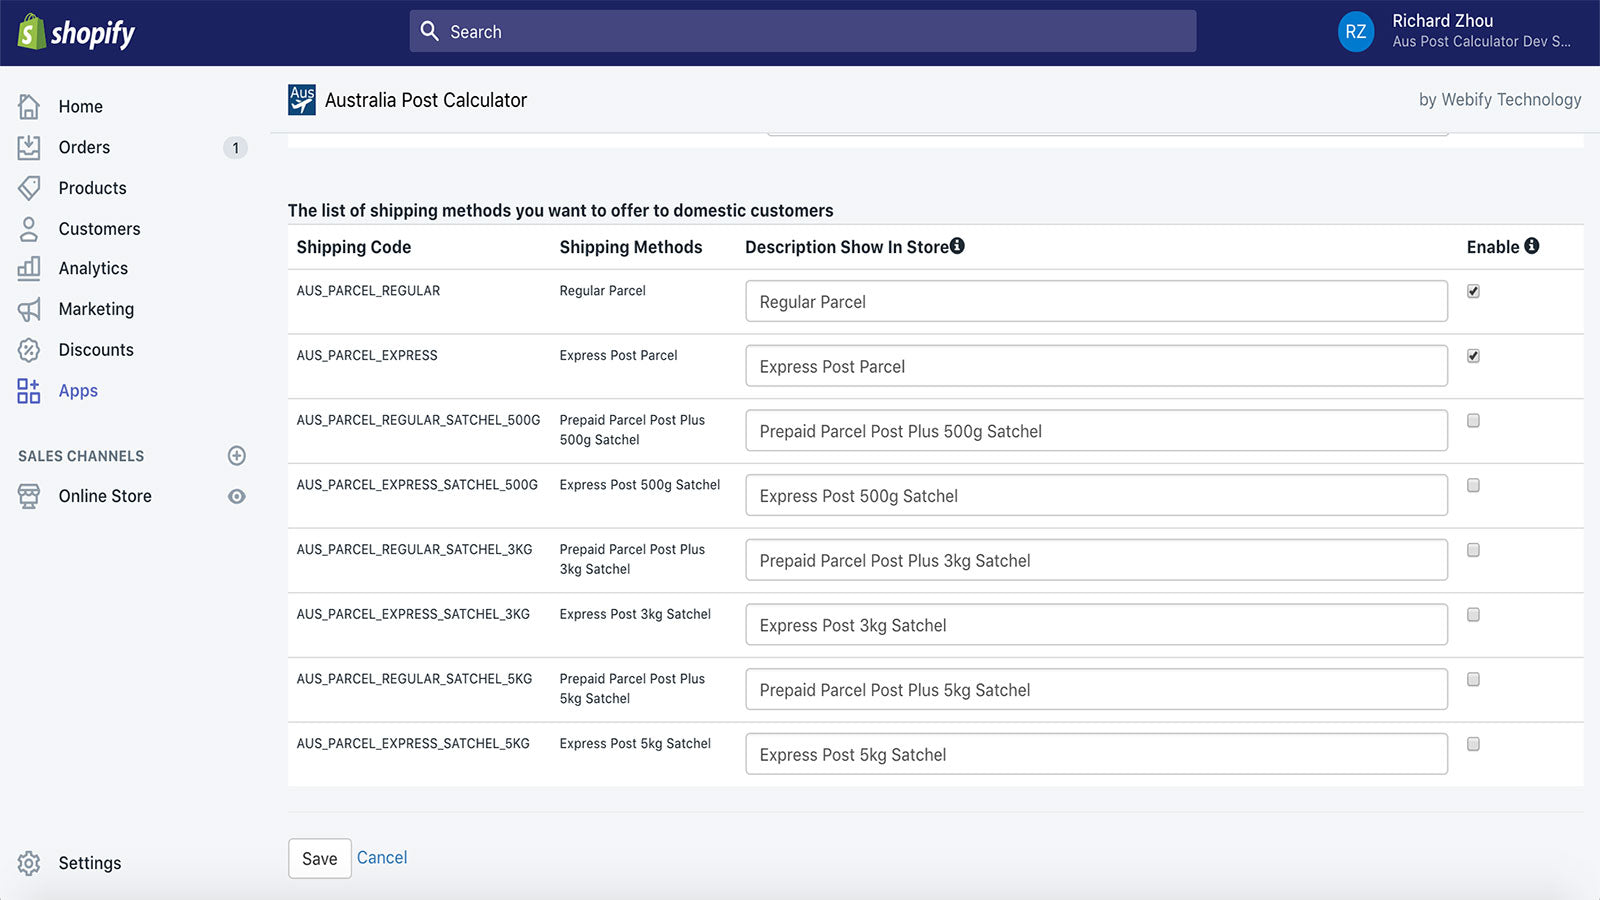
Task: Click the Save button
Action: pos(319,858)
